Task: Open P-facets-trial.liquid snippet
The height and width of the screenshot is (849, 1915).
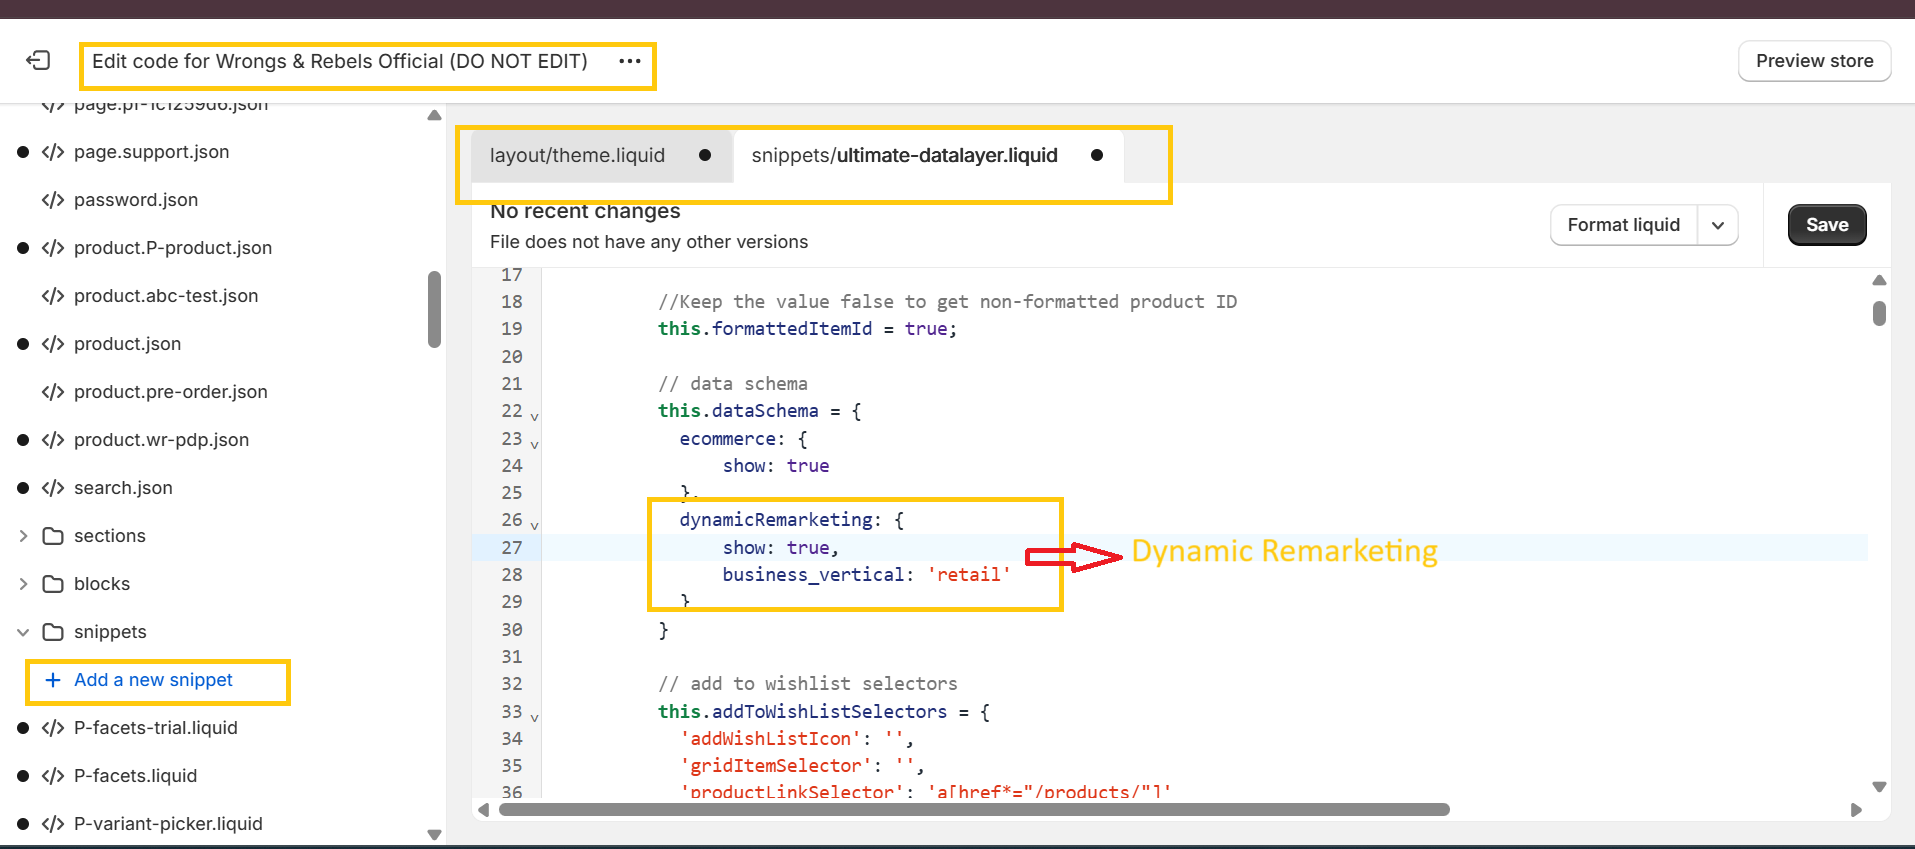Action: click(x=156, y=728)
